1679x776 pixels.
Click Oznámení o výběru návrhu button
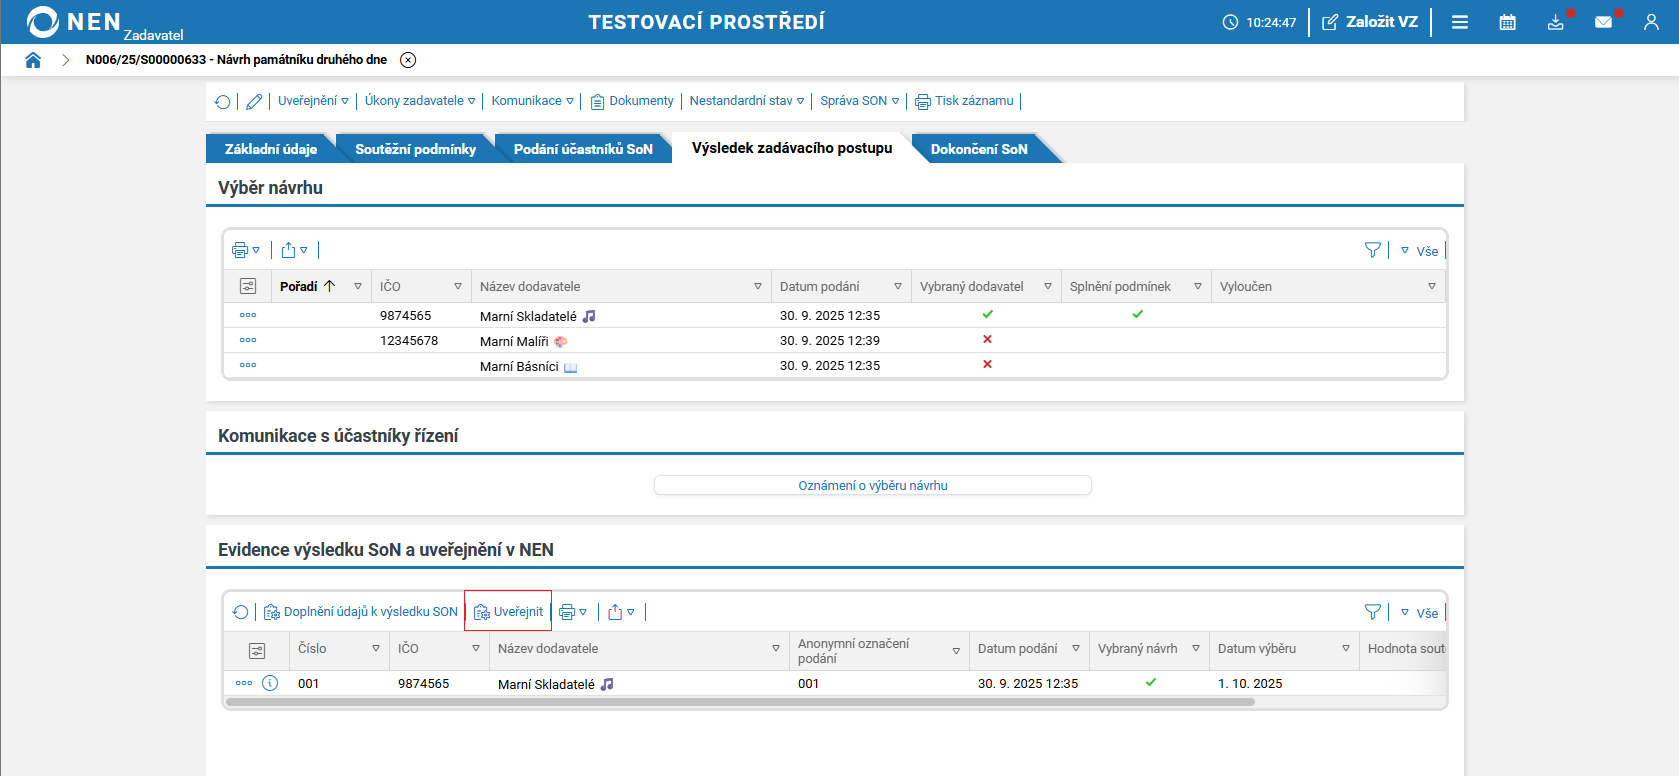click(872, 485)
